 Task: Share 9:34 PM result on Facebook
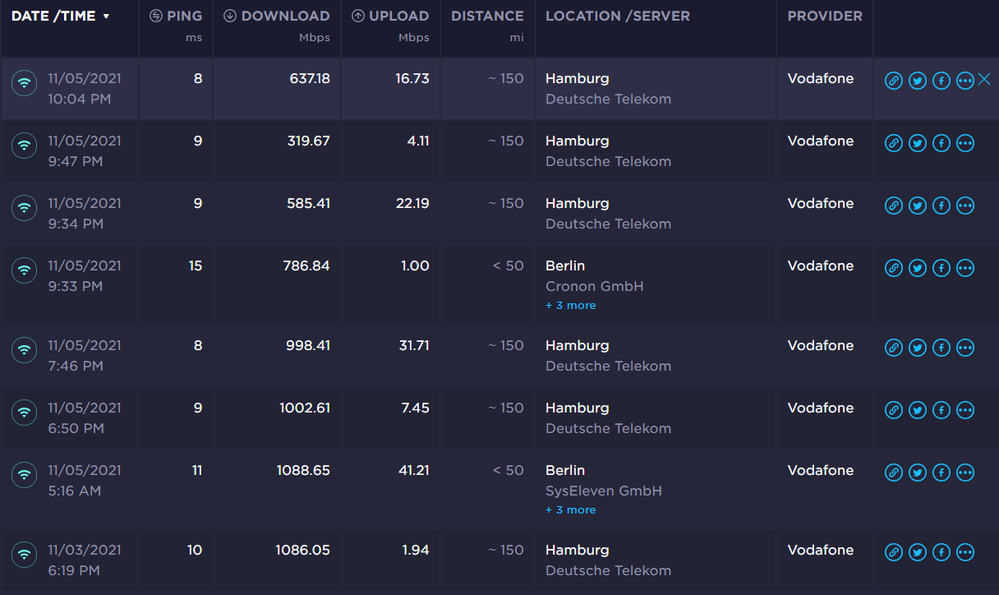[941, 205]
